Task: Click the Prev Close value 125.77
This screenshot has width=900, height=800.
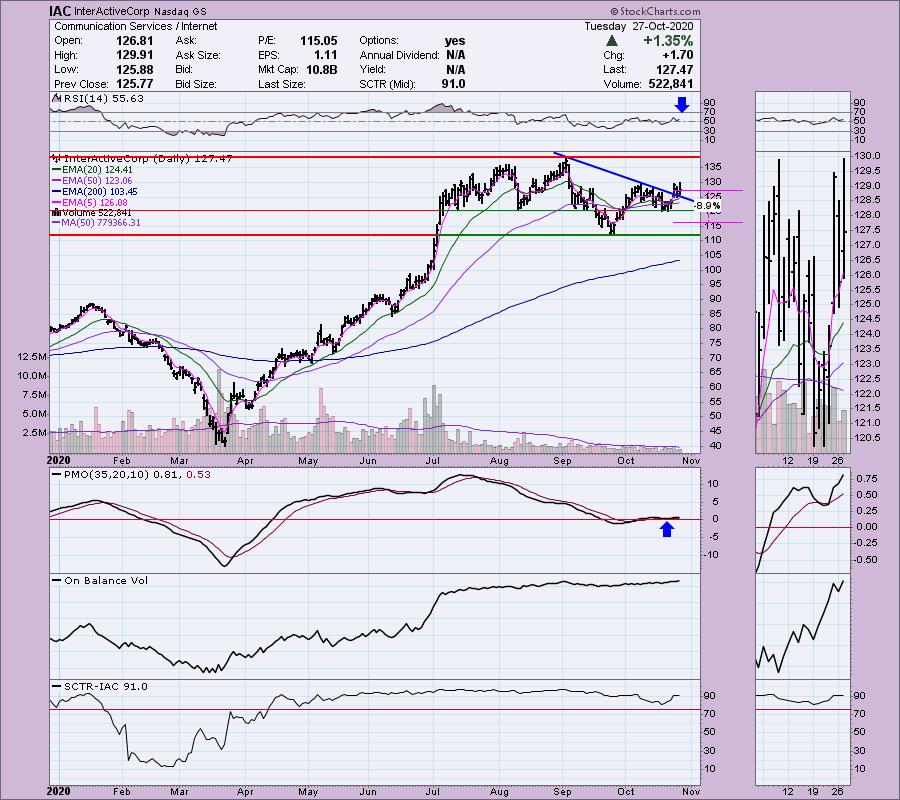Action: point(135,84)
